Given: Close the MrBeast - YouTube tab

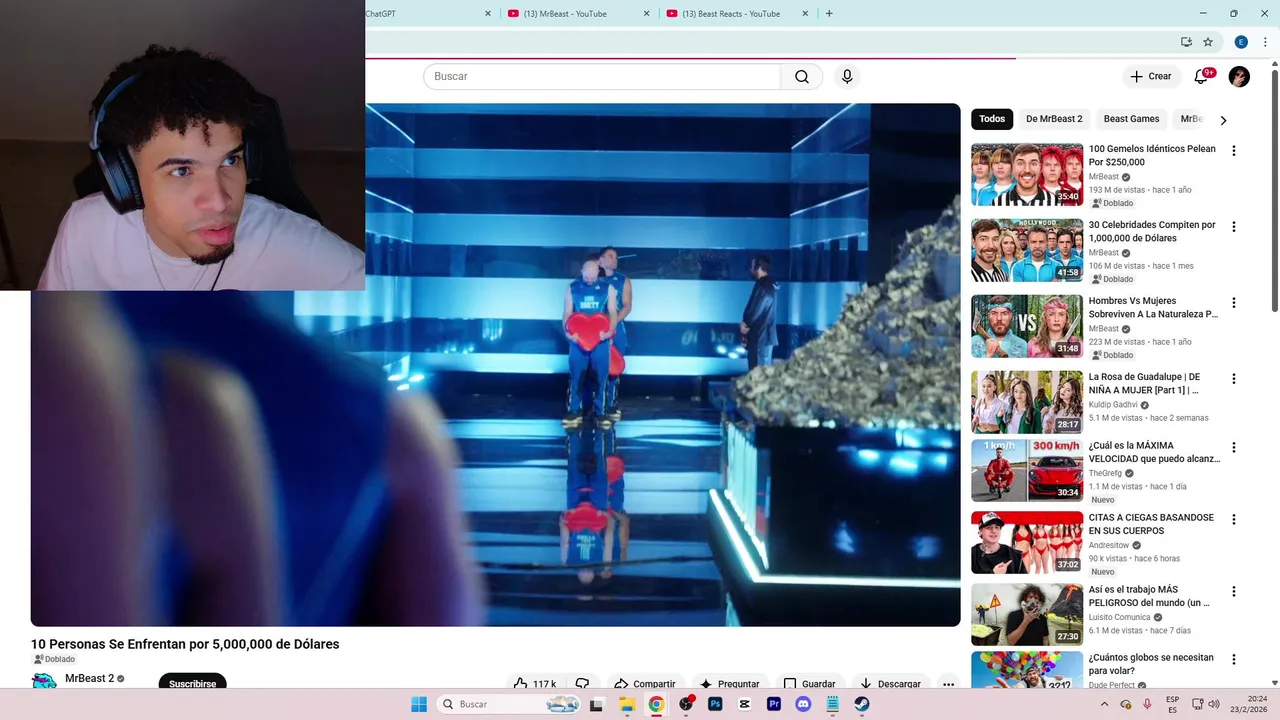Looking at the screenshot, I should pyautogui.click(x=646, y=14).
